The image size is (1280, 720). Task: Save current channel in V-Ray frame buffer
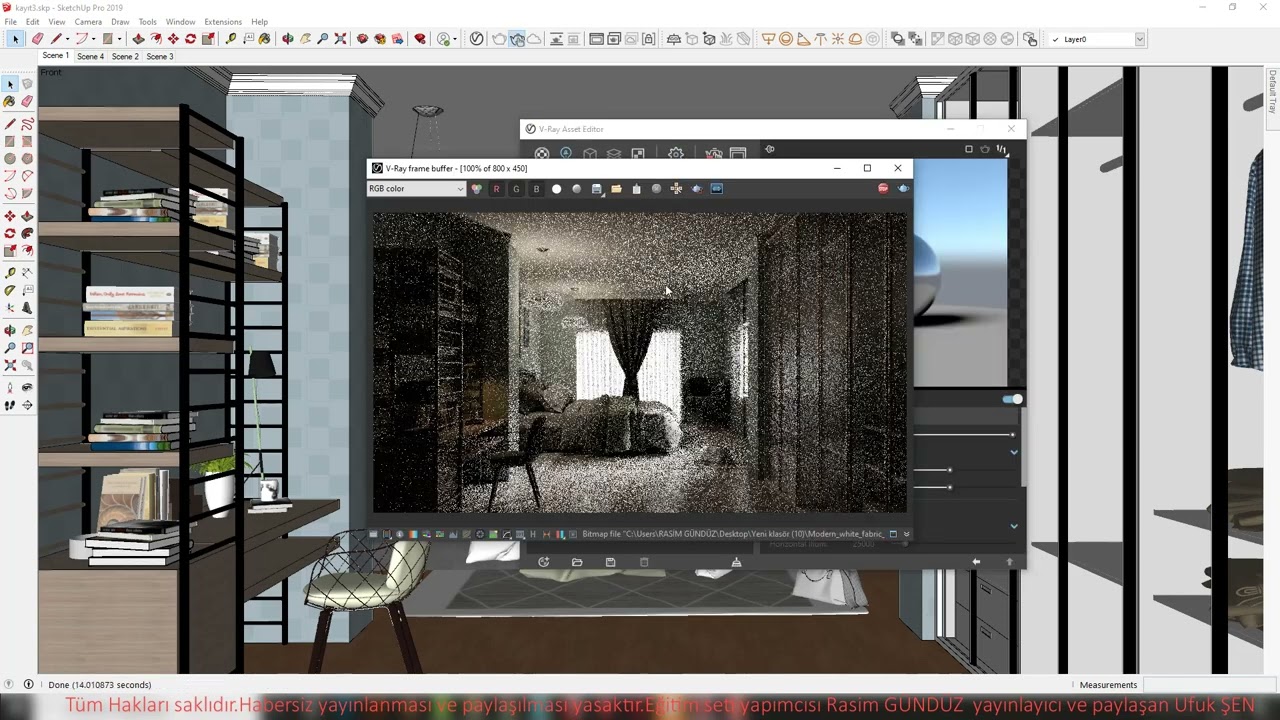pyautogui.click(x=596, y=189)
